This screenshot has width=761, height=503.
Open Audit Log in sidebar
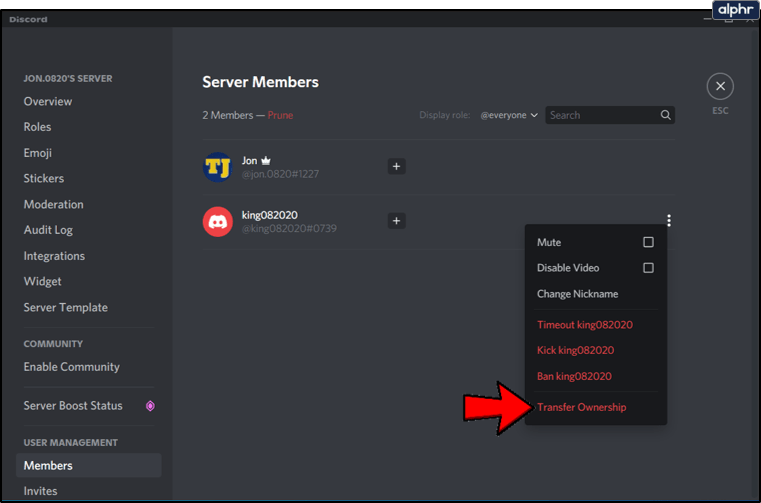47,230
